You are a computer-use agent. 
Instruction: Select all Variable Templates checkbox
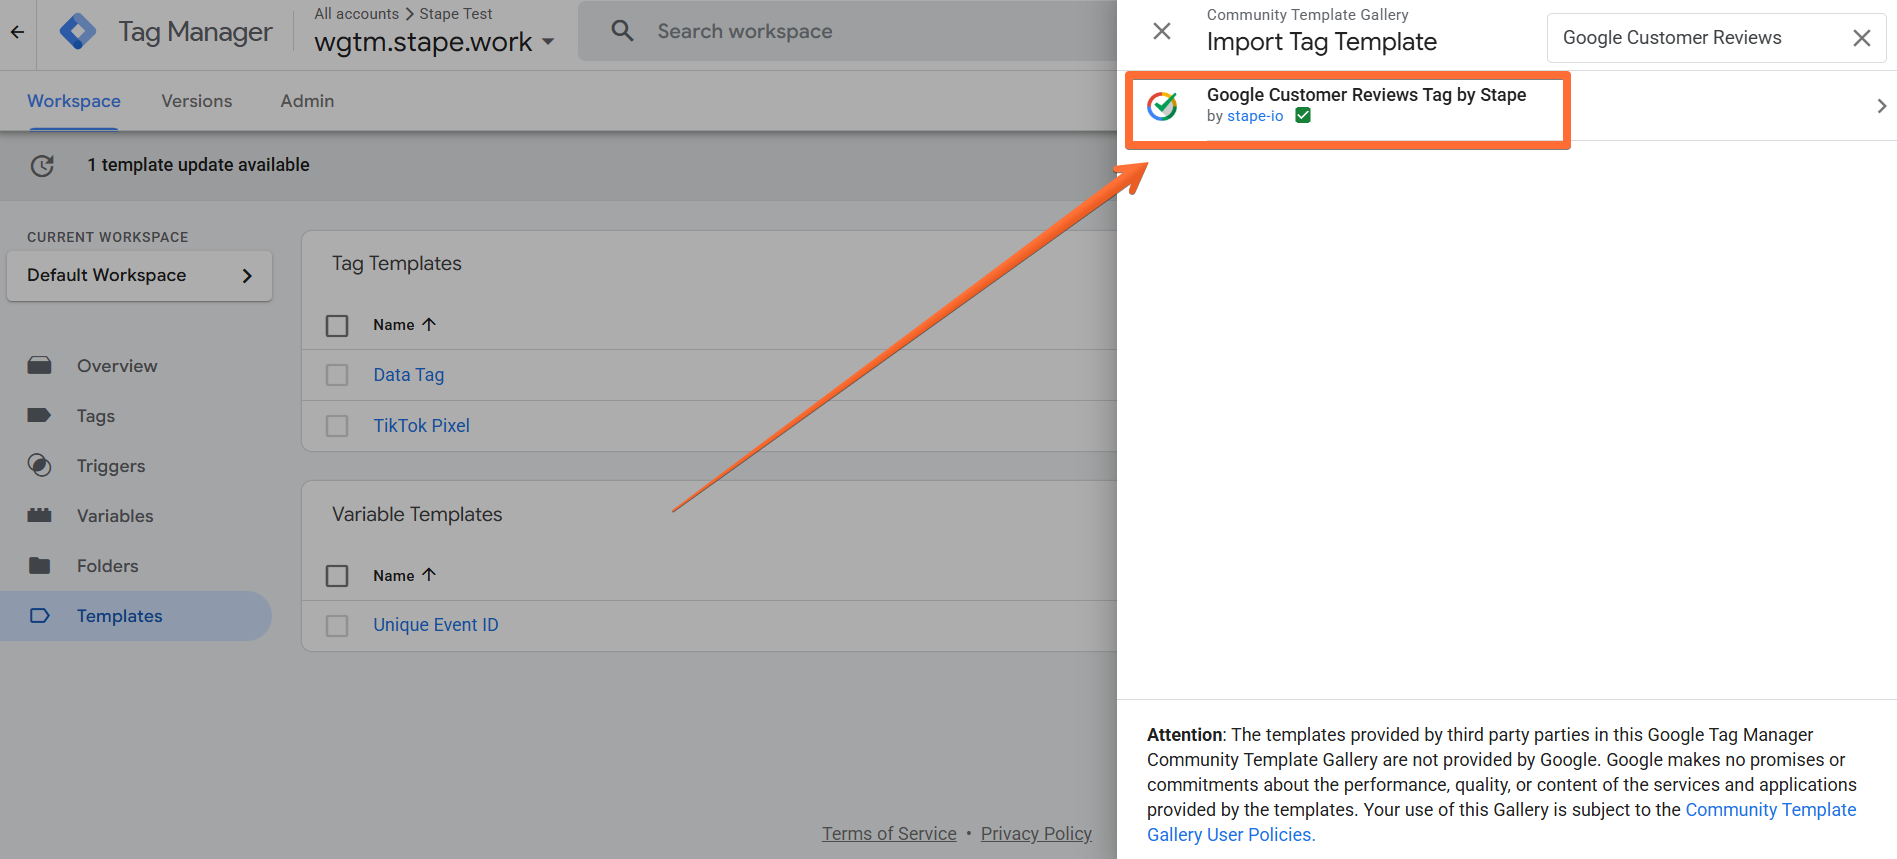coord(337,576)
